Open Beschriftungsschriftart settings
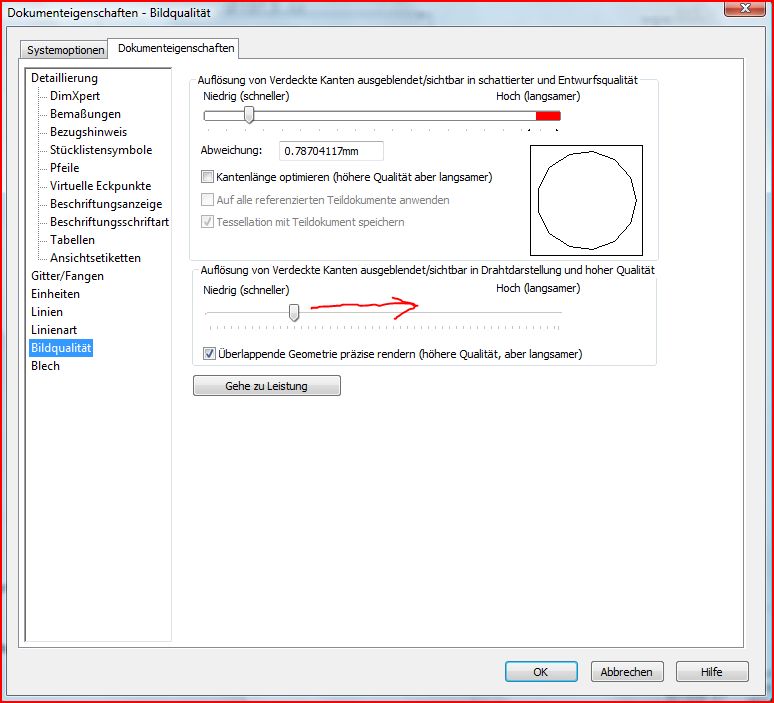Screen dimensions: 774x703 [109, 222]
